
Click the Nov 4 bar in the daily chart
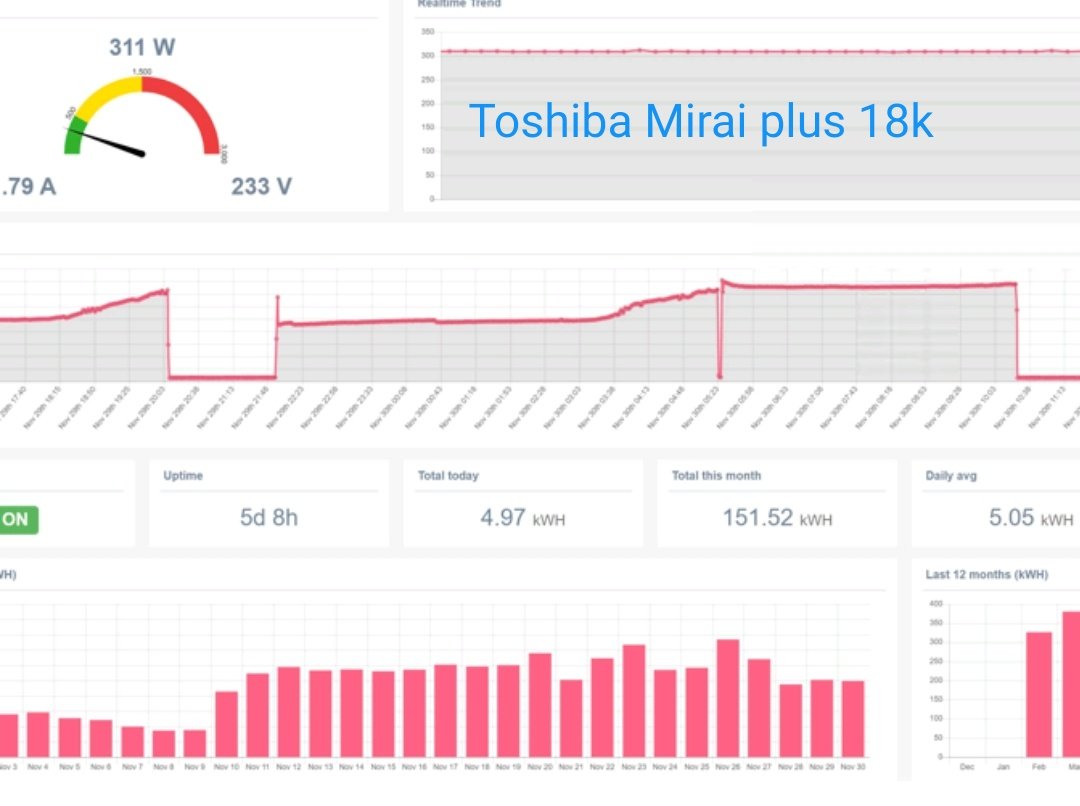[x=38, y=734]
